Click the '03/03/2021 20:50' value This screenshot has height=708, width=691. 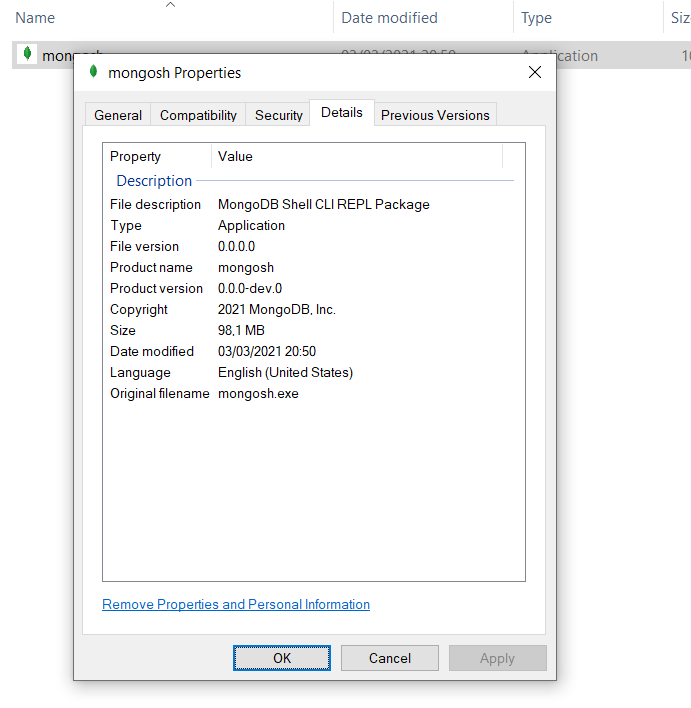[267, 351]
